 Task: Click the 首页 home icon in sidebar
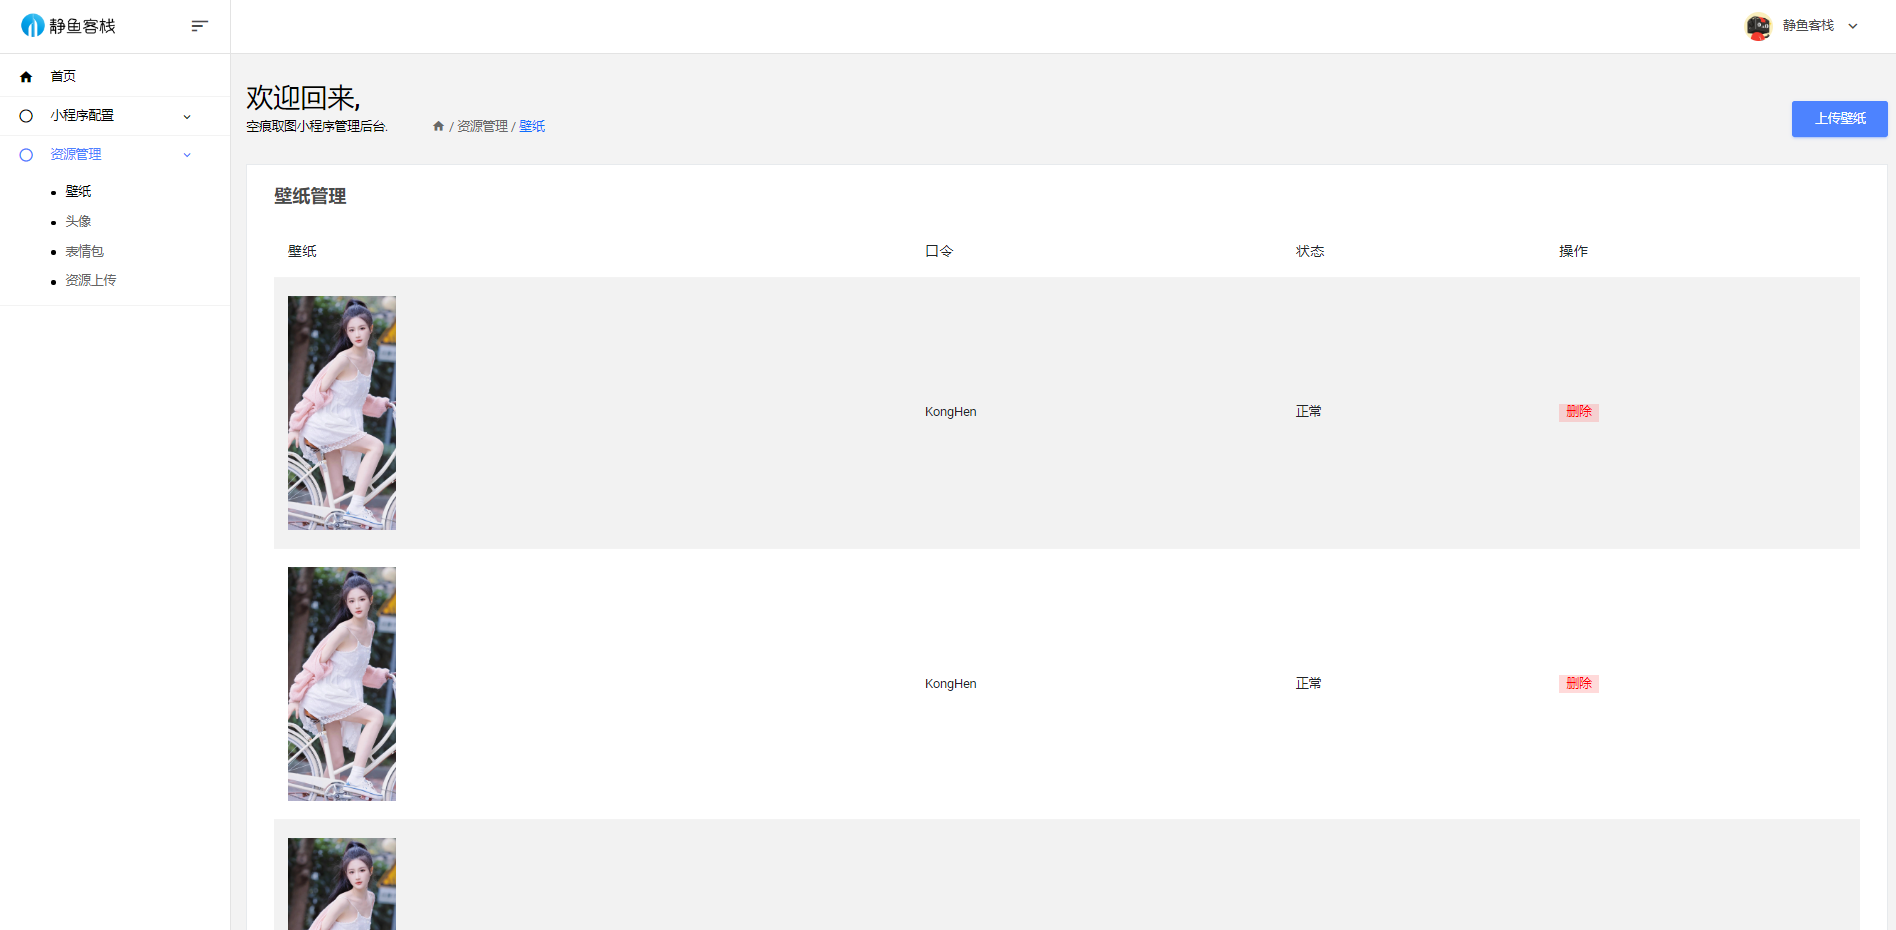[26, 77]
